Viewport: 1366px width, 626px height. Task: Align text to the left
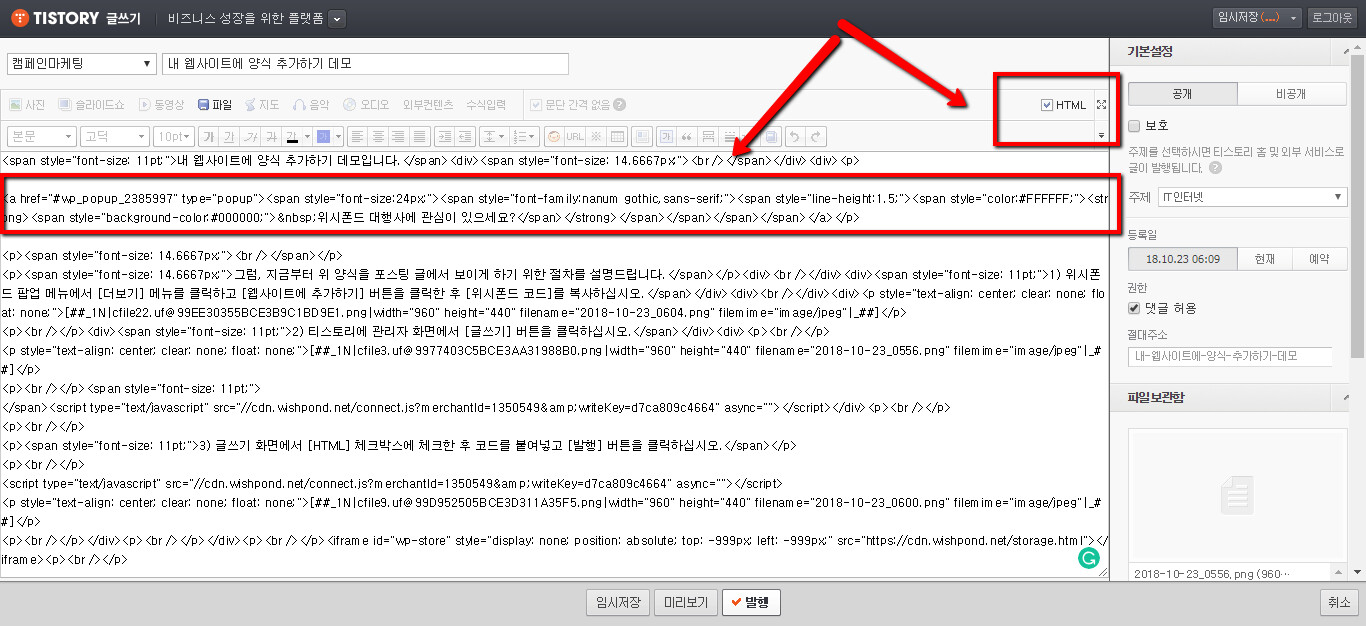(x=358, y=136)
